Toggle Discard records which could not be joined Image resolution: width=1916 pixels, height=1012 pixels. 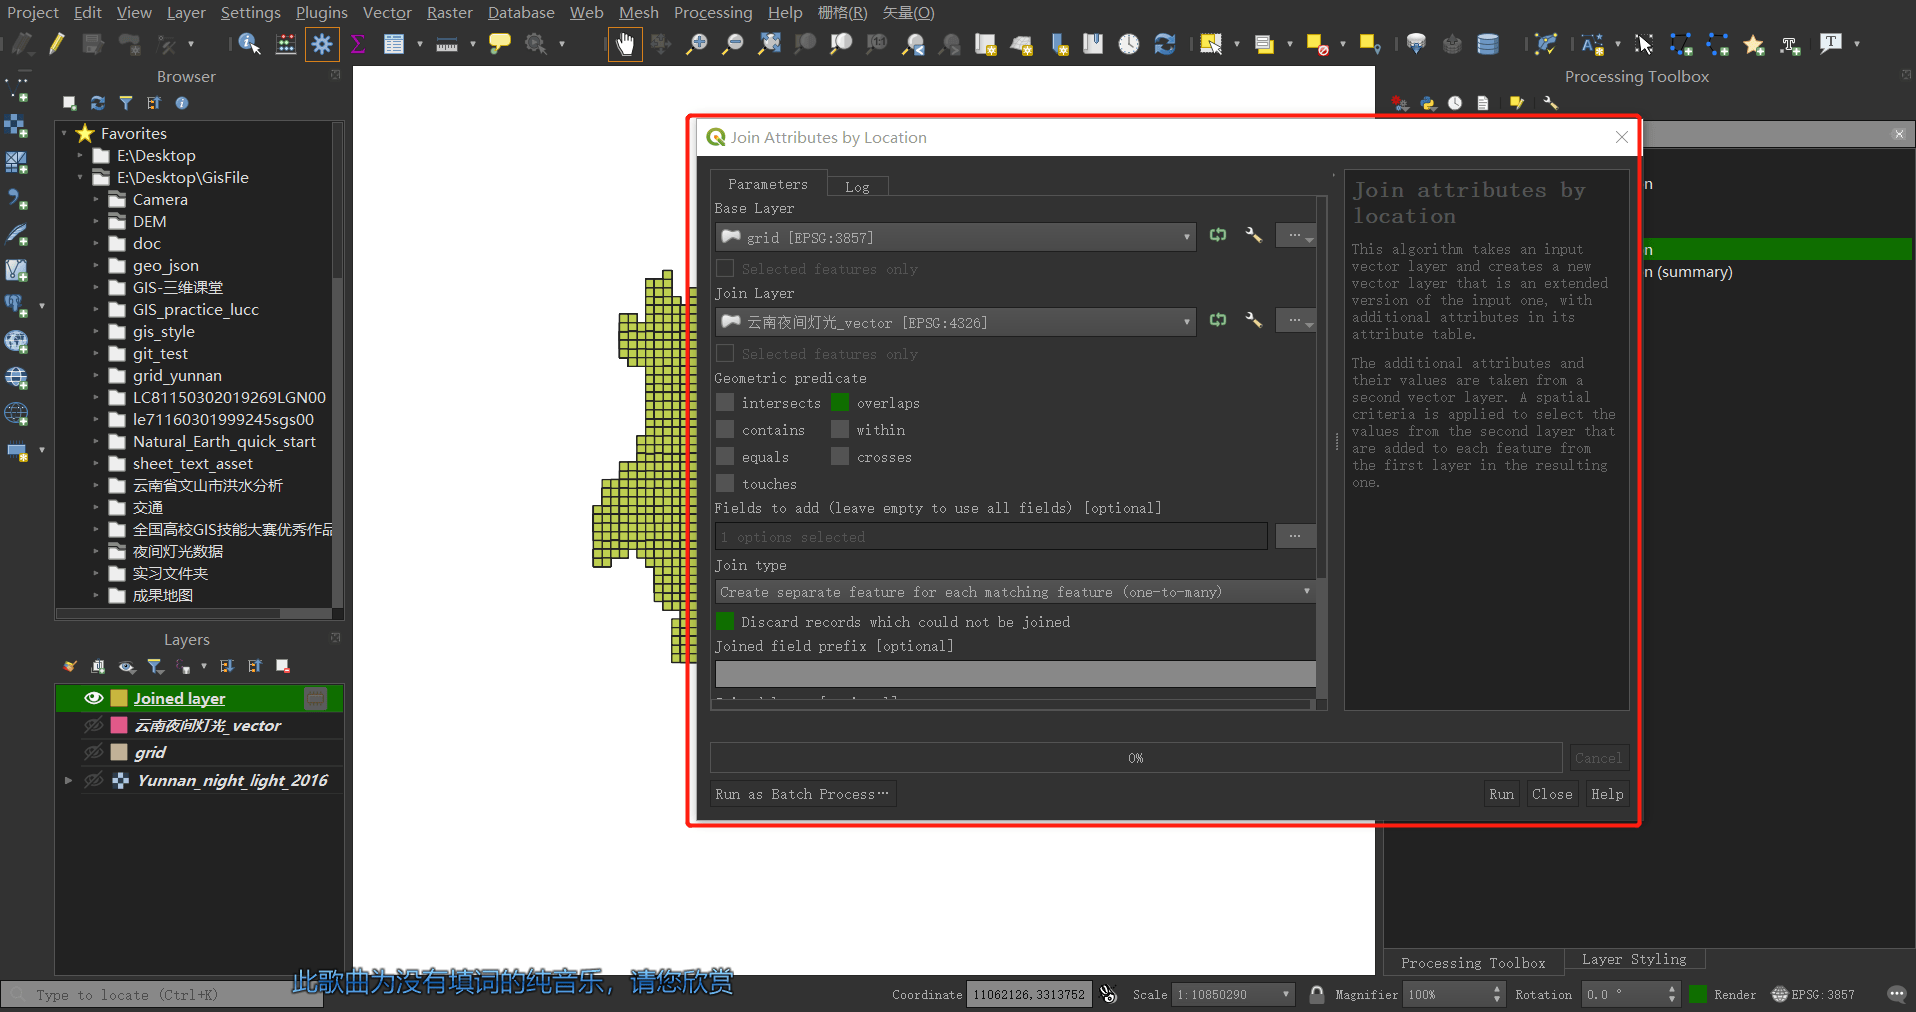(725, 621)
